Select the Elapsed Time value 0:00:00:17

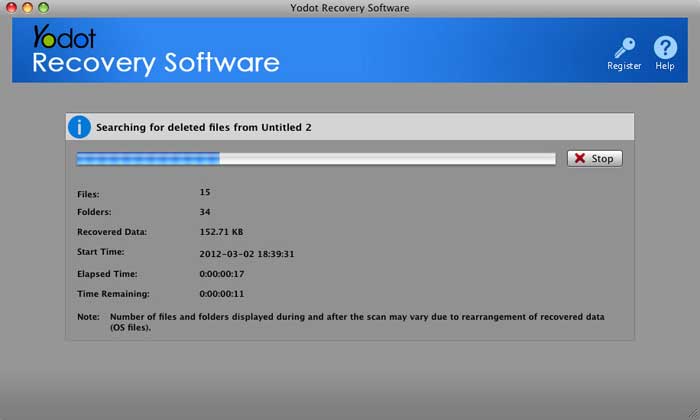[x=222, y=274]
